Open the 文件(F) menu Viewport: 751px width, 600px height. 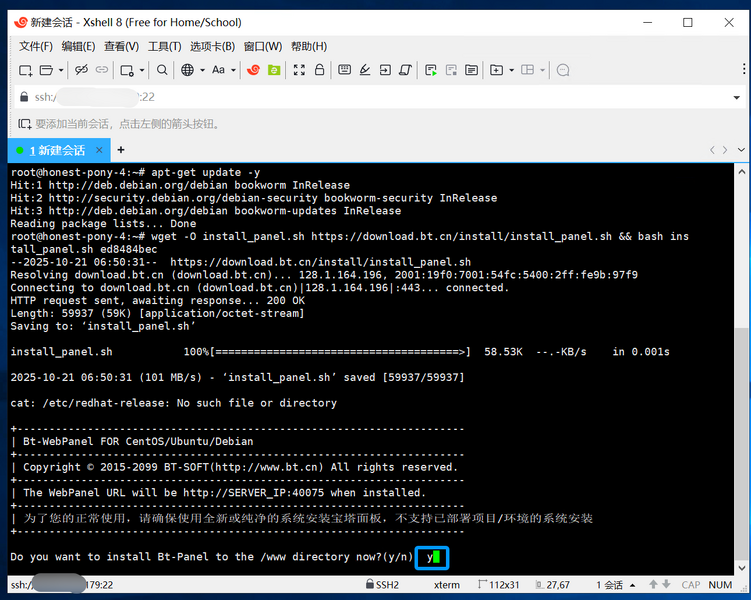[36, 46]
